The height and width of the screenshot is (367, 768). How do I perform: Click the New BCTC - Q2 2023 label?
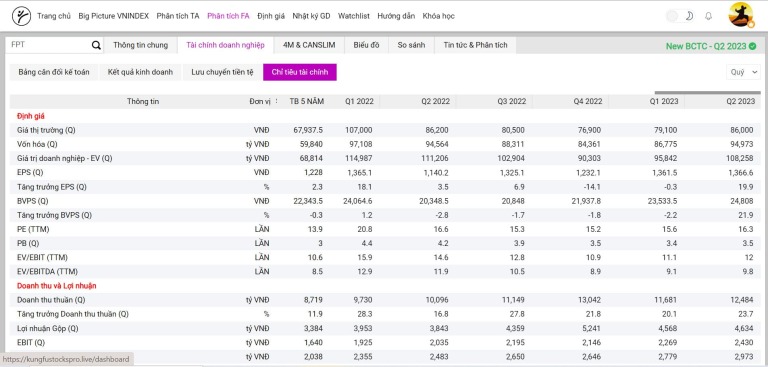pos(706,46)
